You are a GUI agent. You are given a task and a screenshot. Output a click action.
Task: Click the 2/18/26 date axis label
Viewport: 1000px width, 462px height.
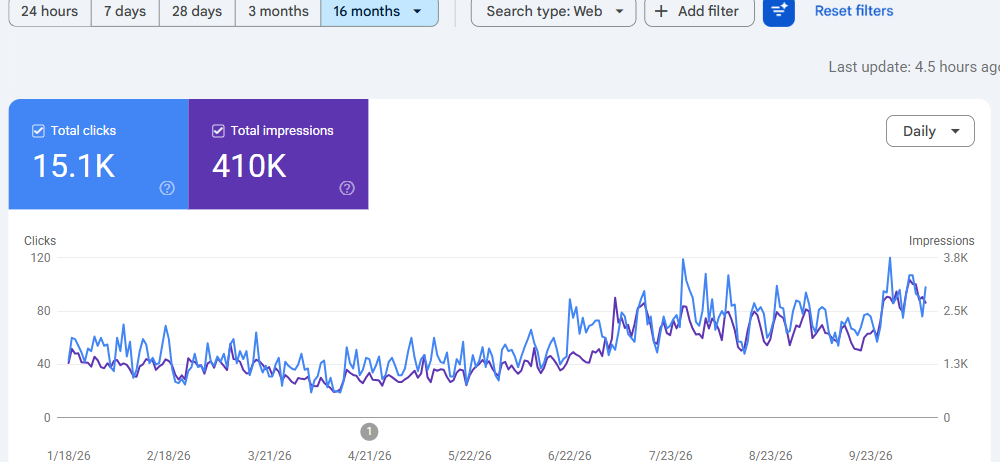[169, 456]
